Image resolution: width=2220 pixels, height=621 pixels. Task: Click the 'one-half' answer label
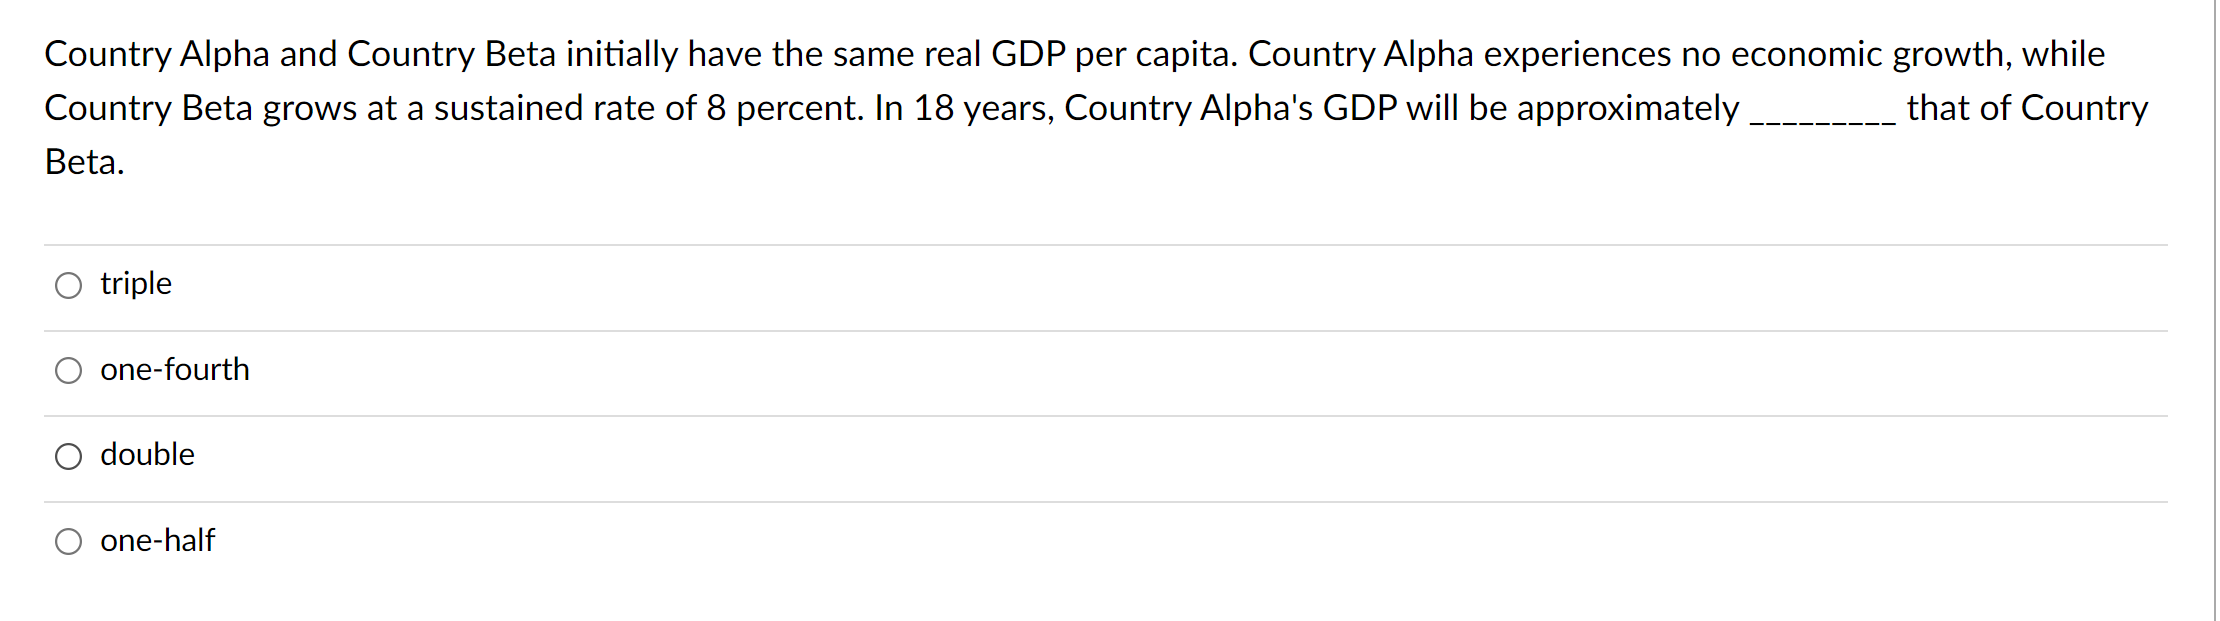click(157, 540)
